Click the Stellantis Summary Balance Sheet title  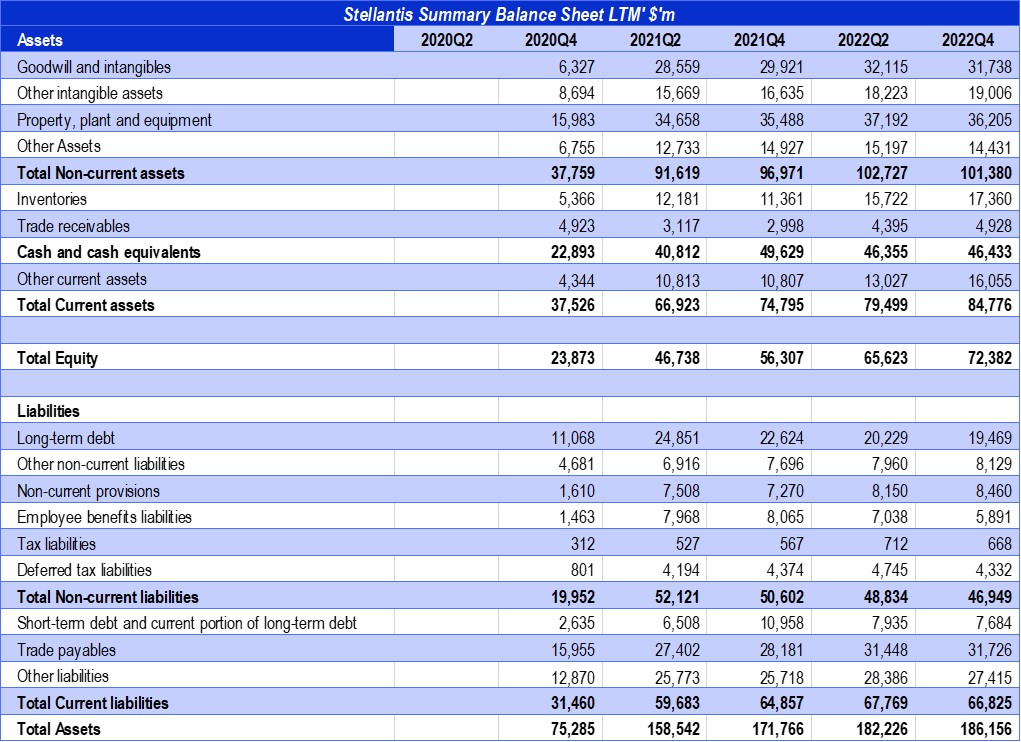tap(511, 14)
